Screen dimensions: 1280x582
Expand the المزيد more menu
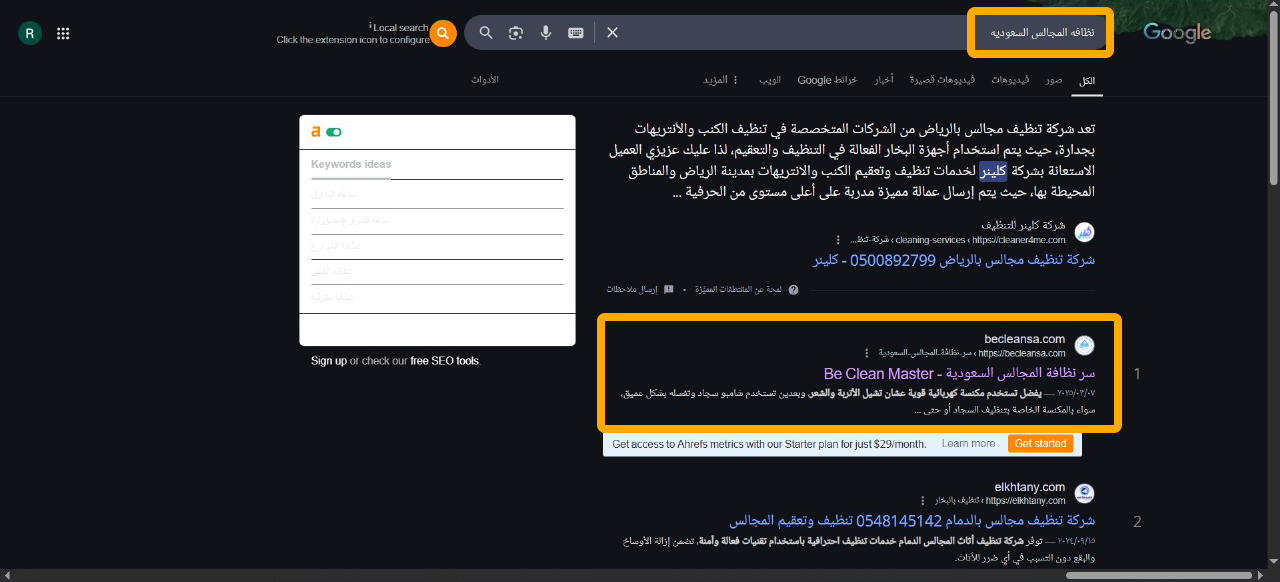(720, 79)
